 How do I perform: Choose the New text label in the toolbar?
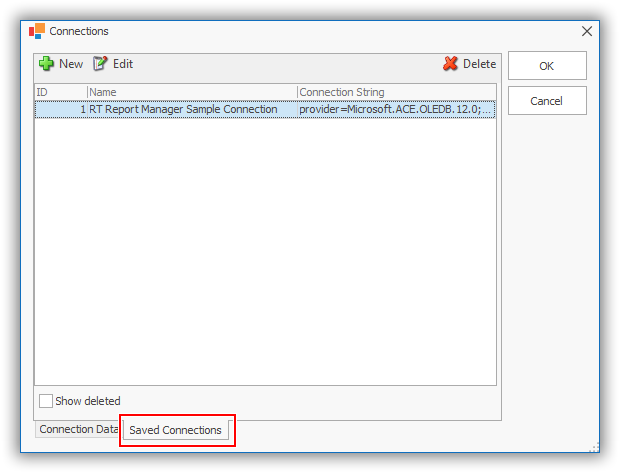pos(71,64)
